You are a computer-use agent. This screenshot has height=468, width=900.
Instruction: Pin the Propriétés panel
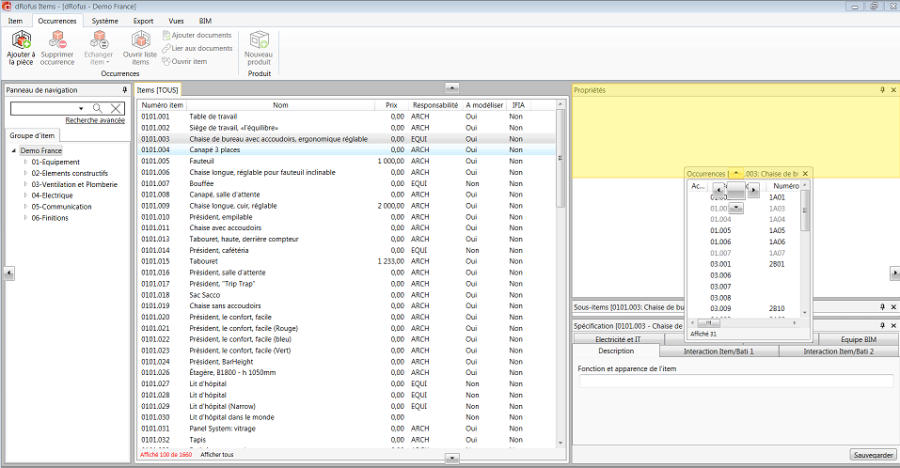pos(882,90)
